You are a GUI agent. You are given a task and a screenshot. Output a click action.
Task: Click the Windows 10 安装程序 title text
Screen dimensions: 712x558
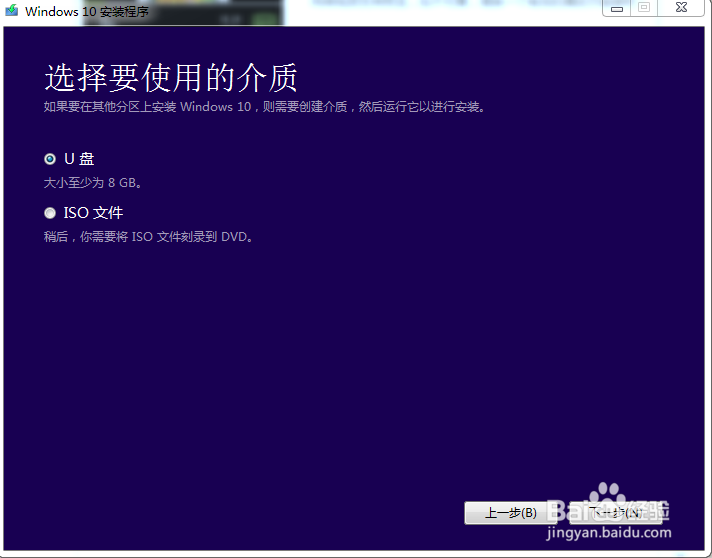[87, 11]
